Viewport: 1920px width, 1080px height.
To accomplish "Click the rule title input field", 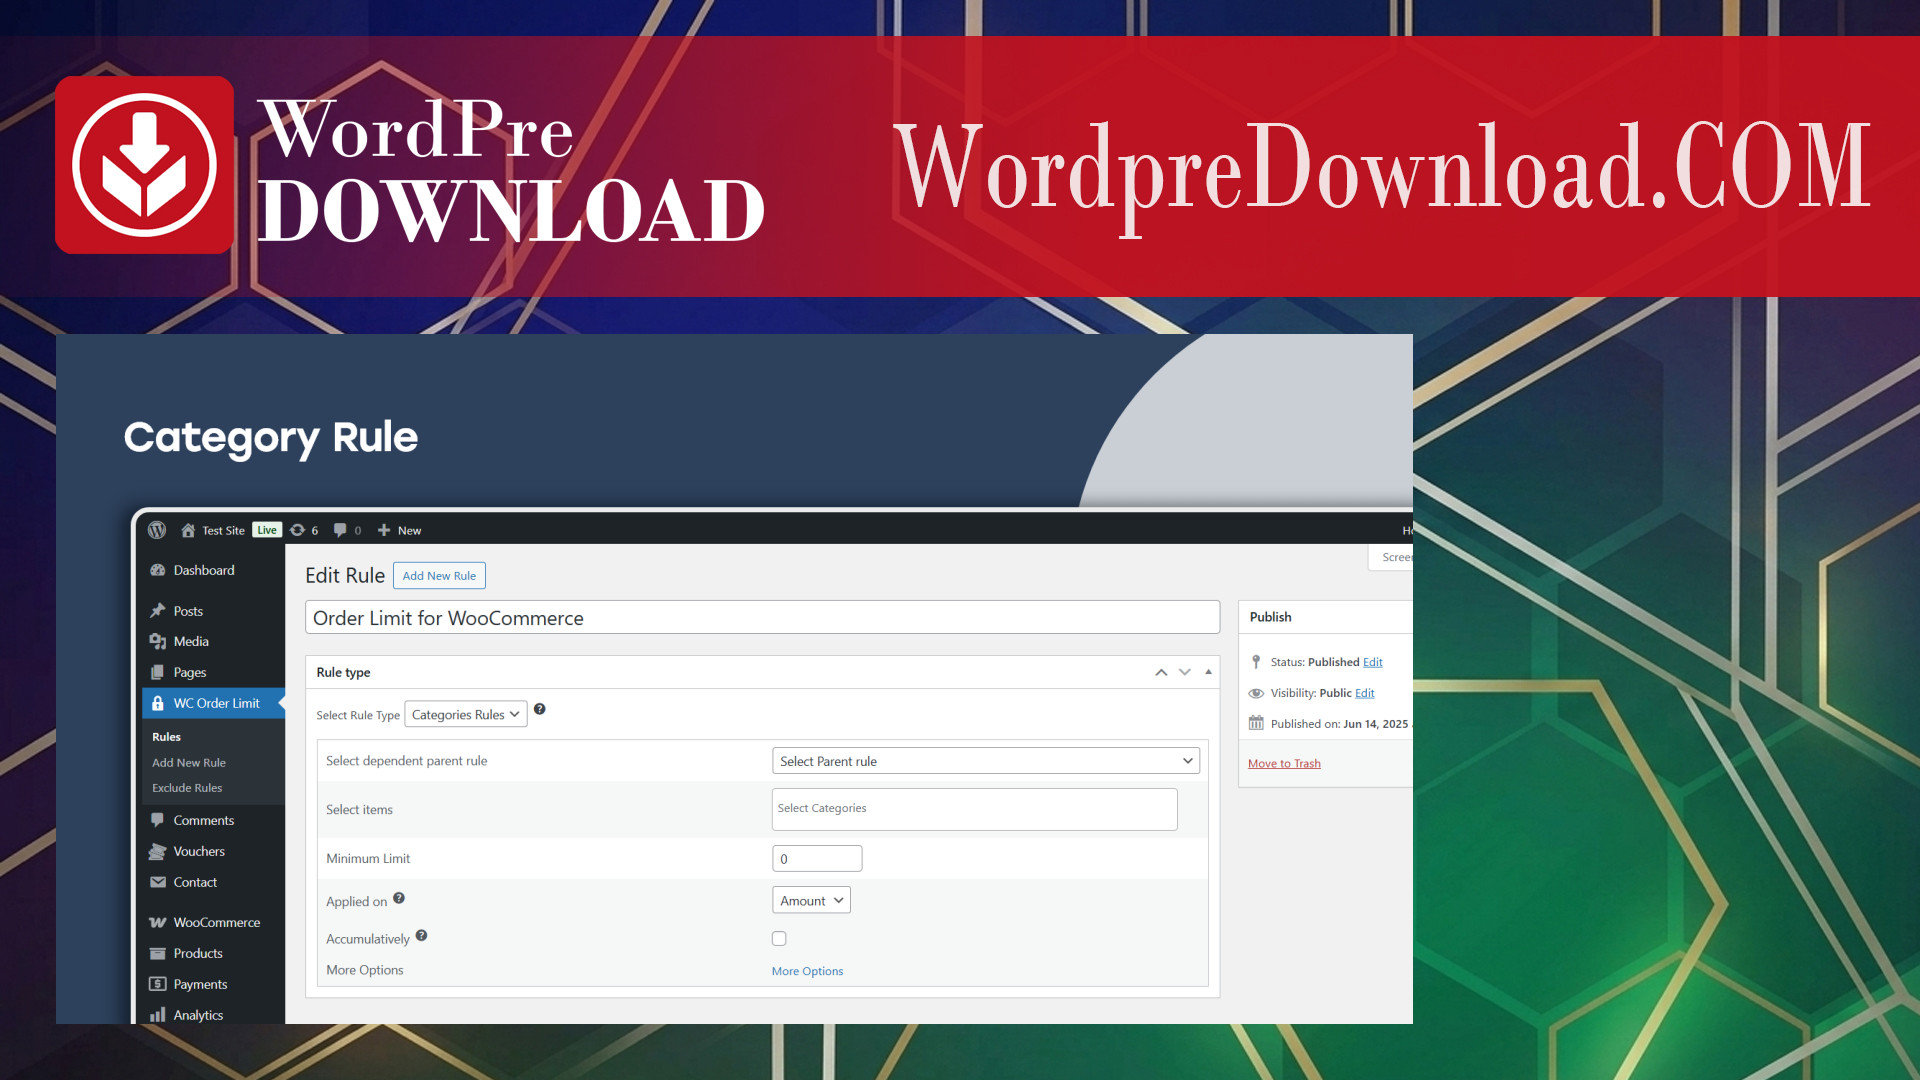I will (762, 617).
